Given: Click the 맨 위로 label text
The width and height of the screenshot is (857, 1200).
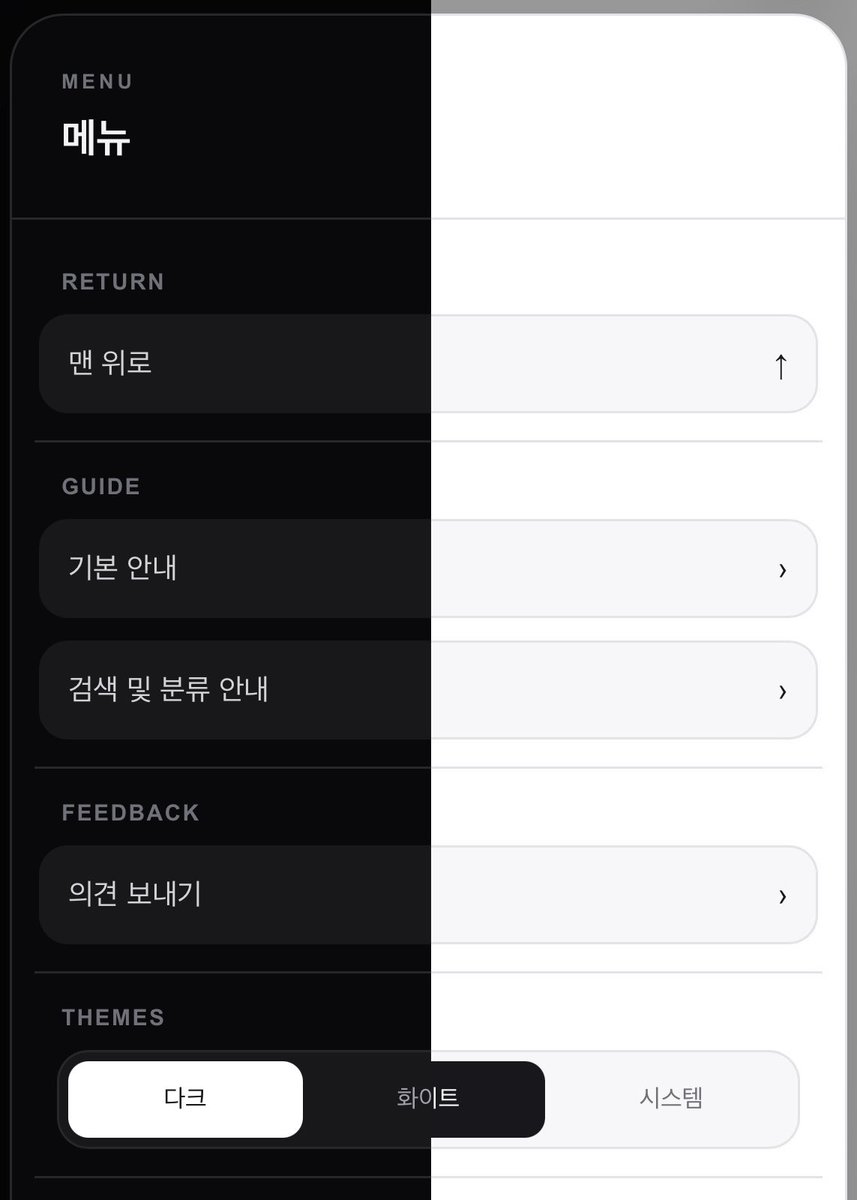Looking at the screenshot, I should pyautogui.click(x=110, y=362).
